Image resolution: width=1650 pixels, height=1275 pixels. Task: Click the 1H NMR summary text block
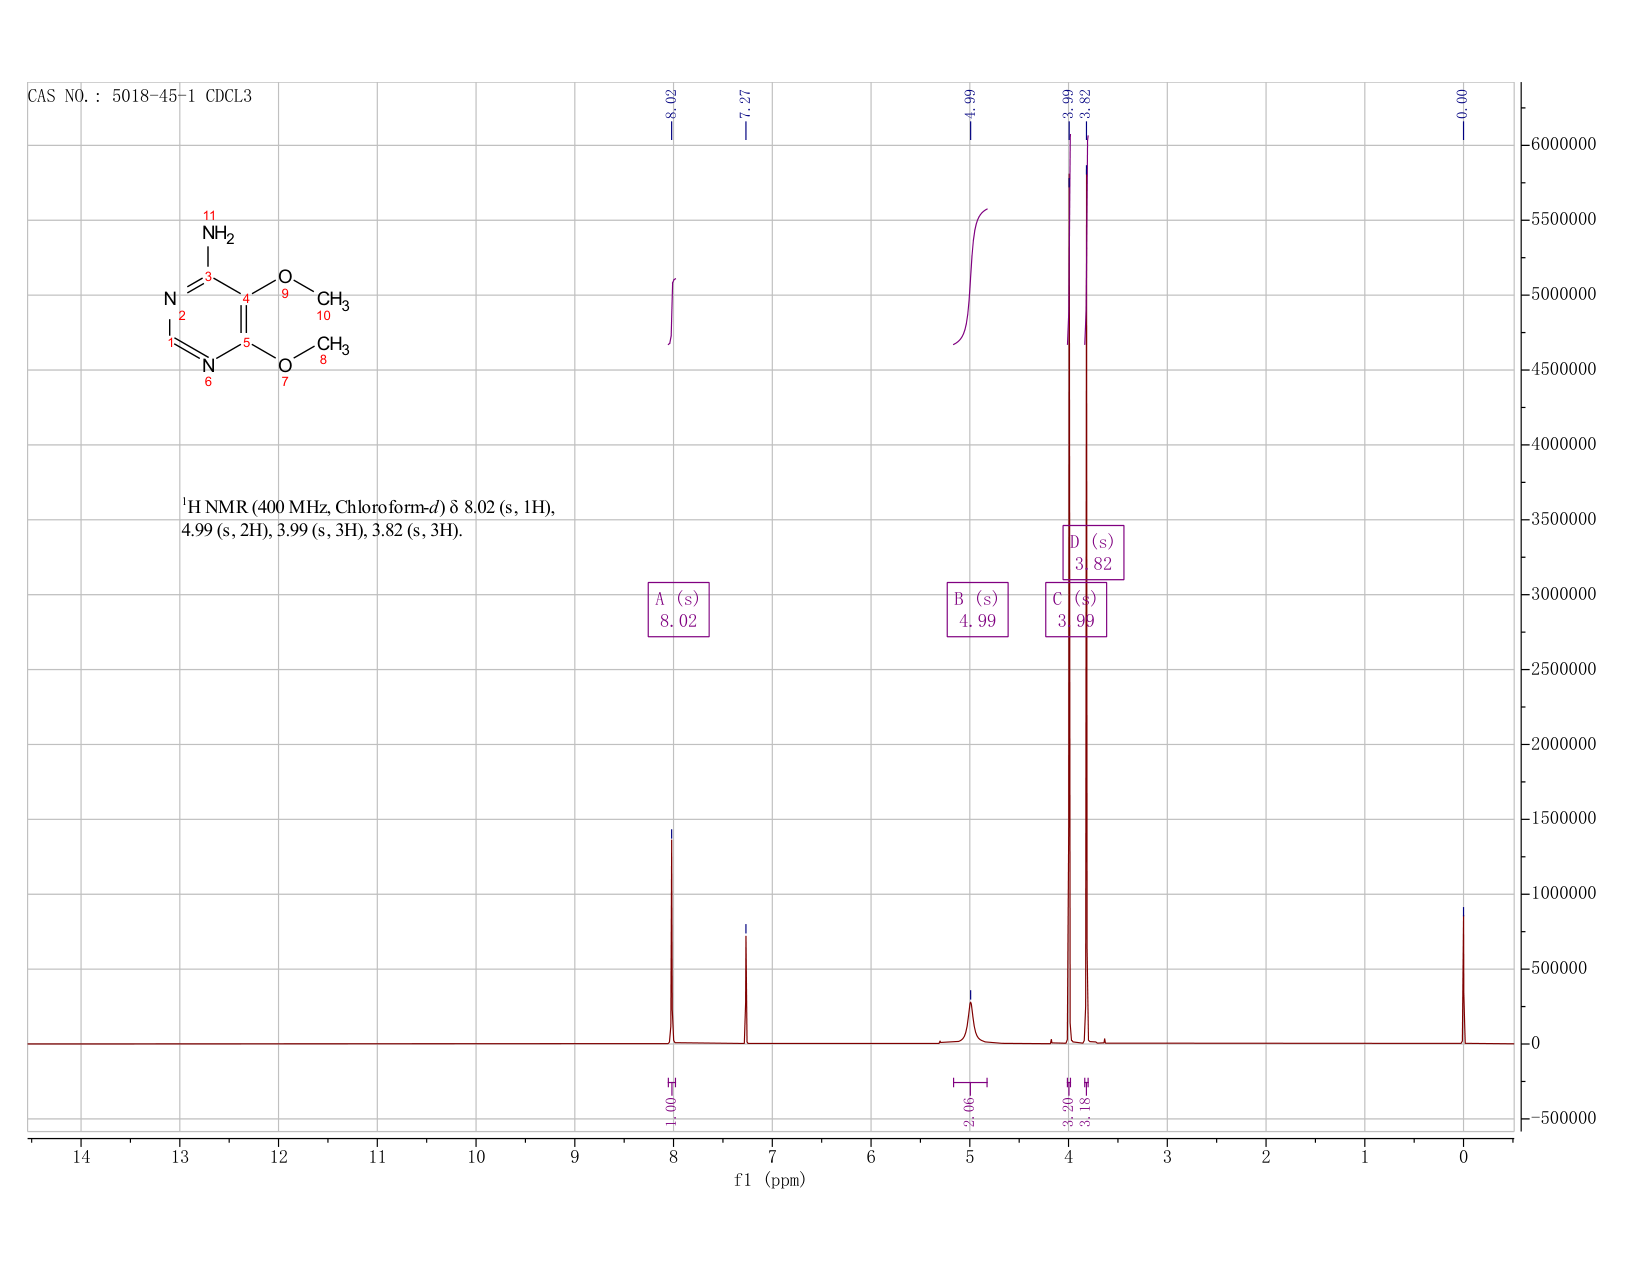367,518
